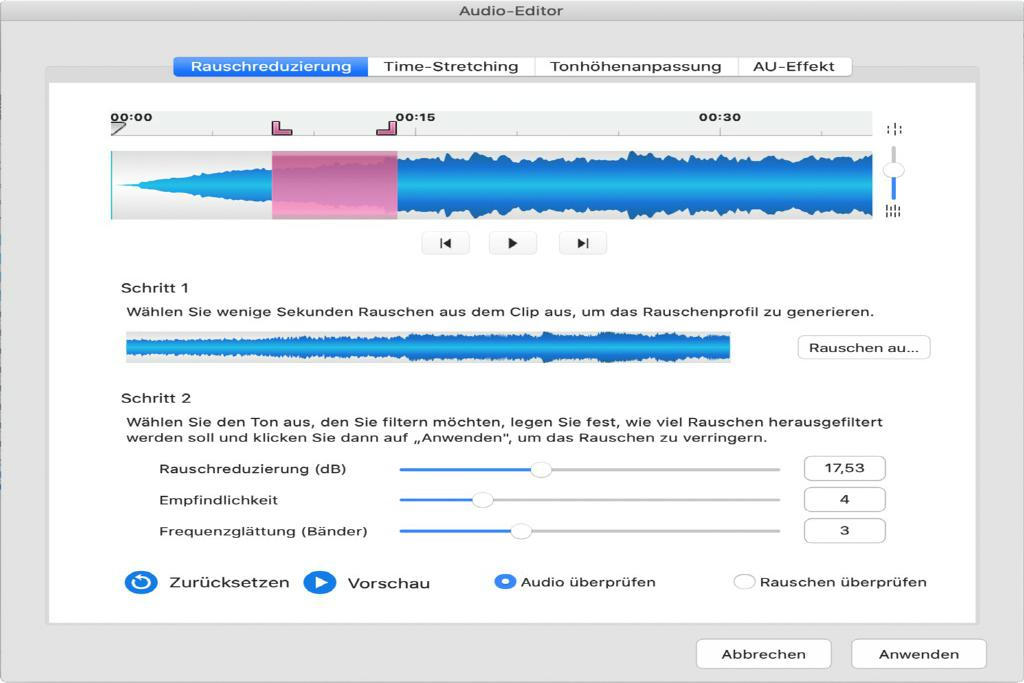Click the waveform zoom-in icon below the vertical slider

tap(895, 210)
